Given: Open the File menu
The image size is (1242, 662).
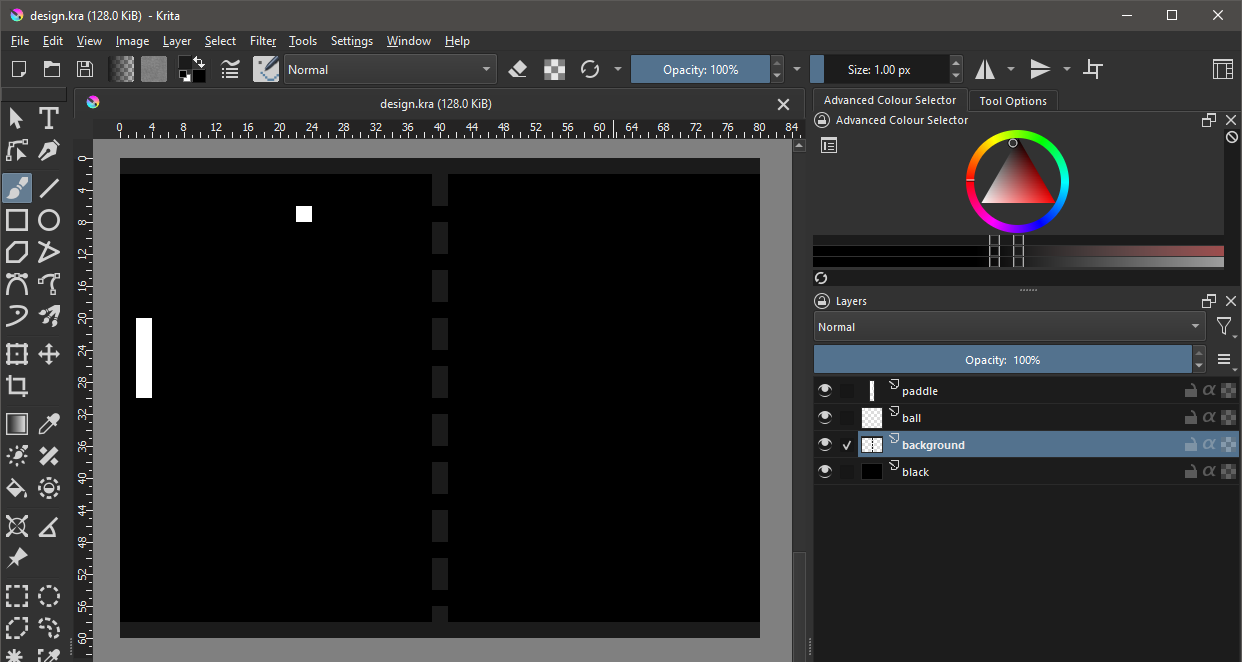Looking at the screenshot, I should coord(20,41).
